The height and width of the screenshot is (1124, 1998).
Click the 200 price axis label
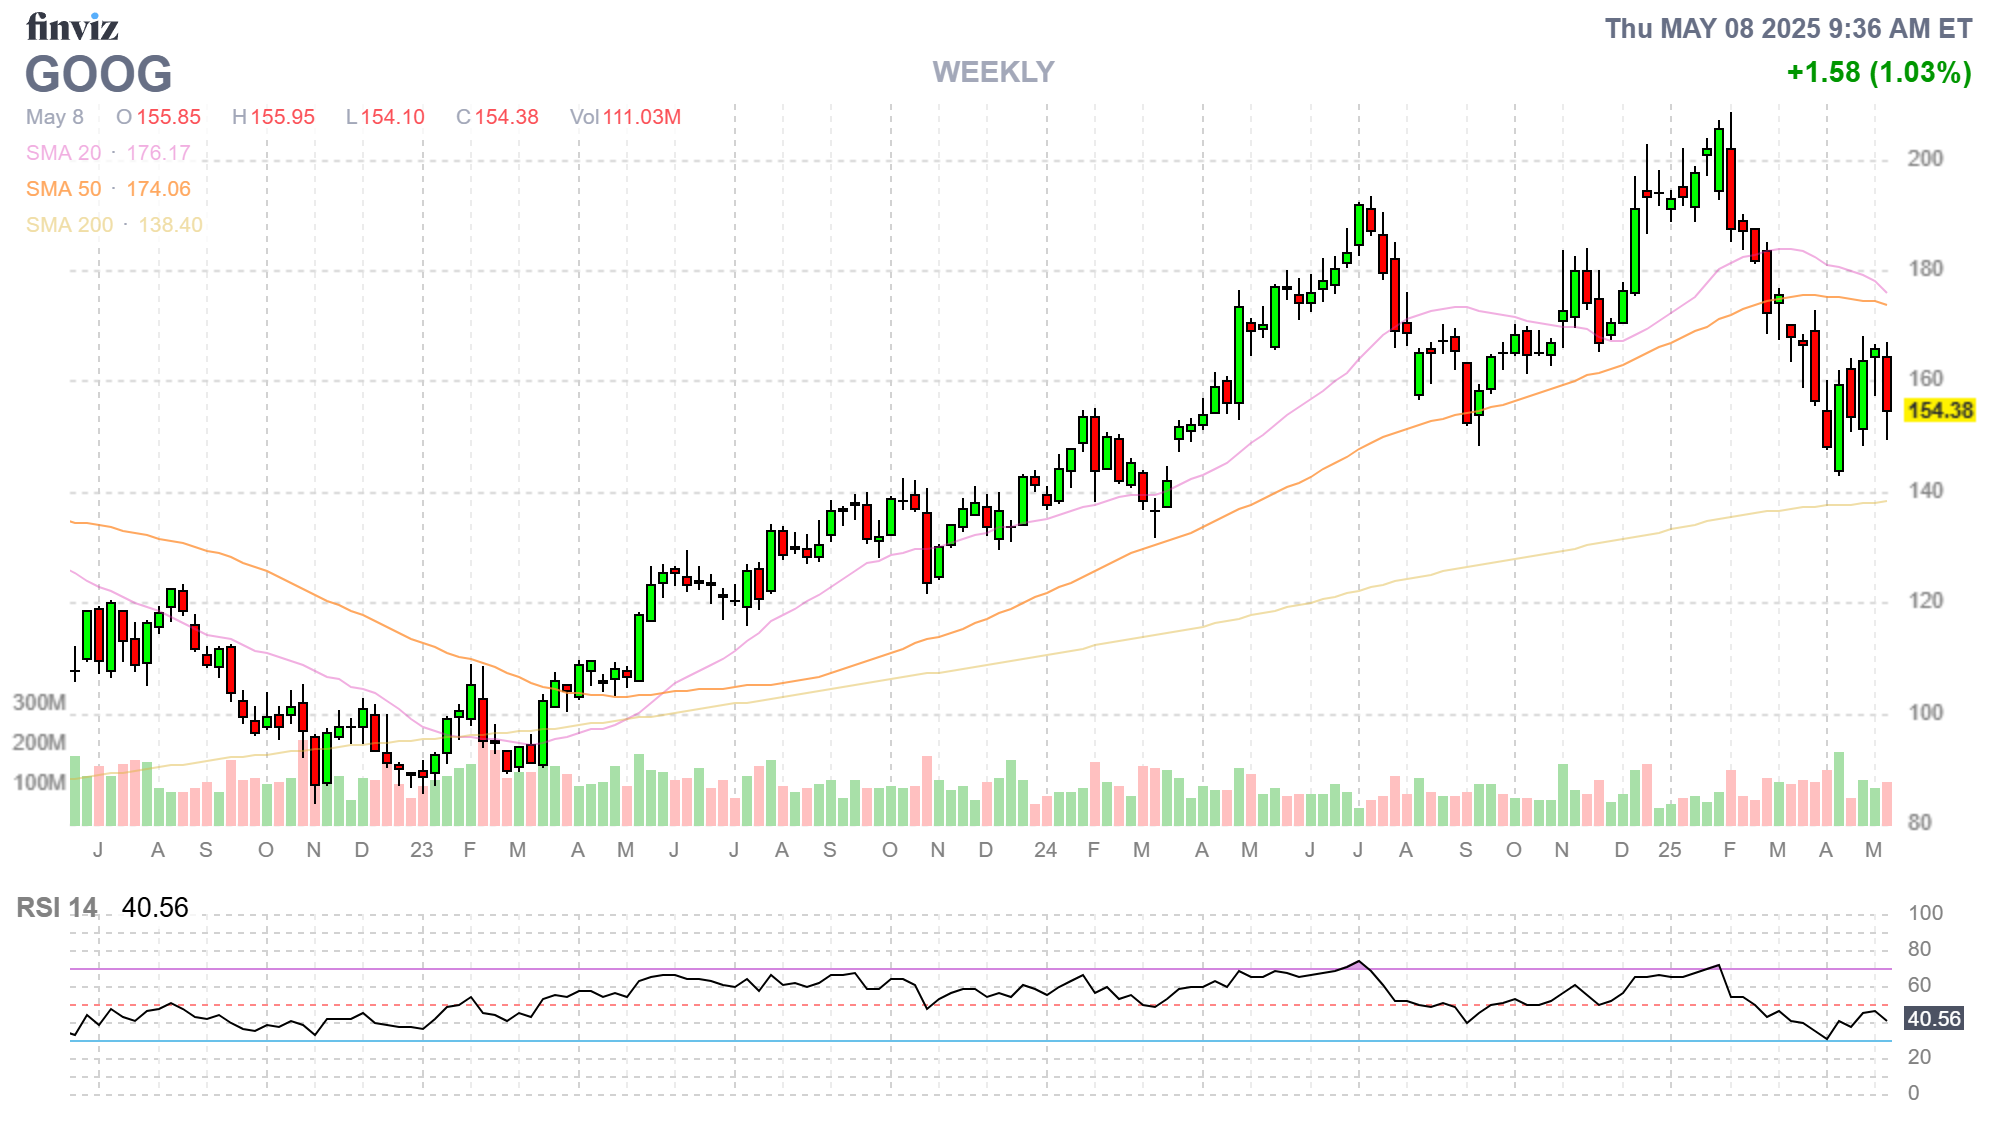click(1925, 158)
